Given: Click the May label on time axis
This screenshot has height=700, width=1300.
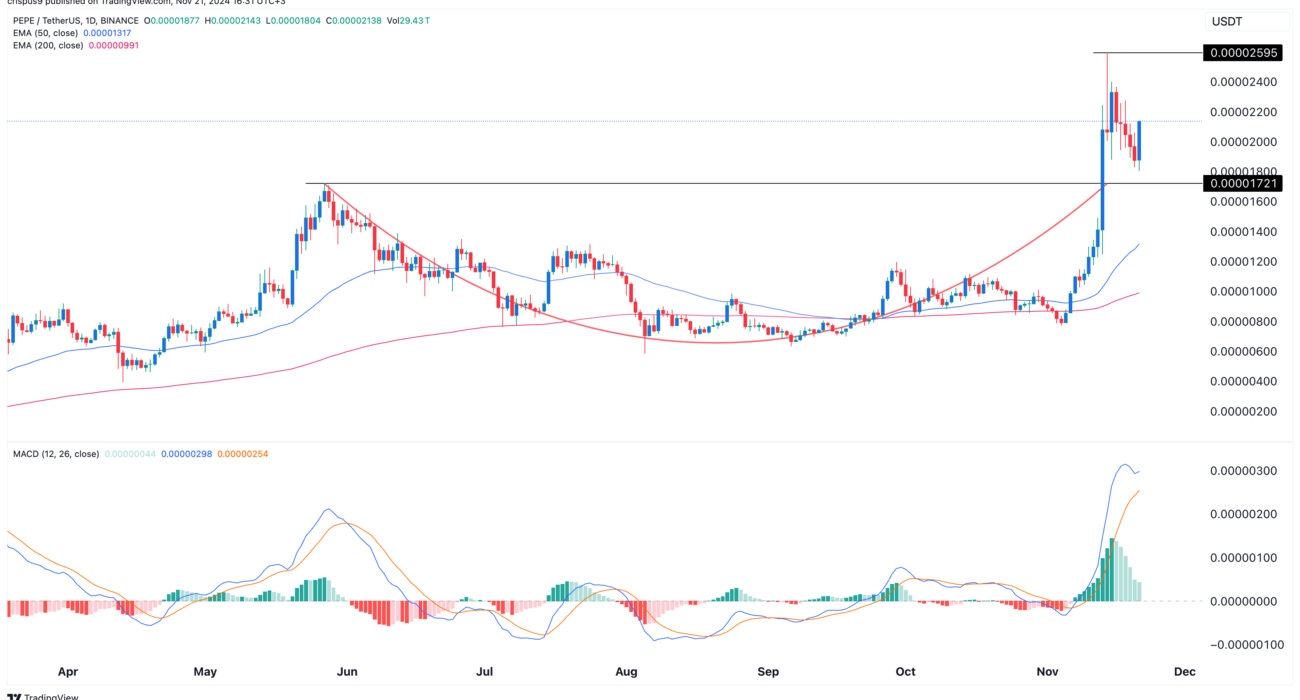Looking at the screenshot, I should tap(205, 673).
